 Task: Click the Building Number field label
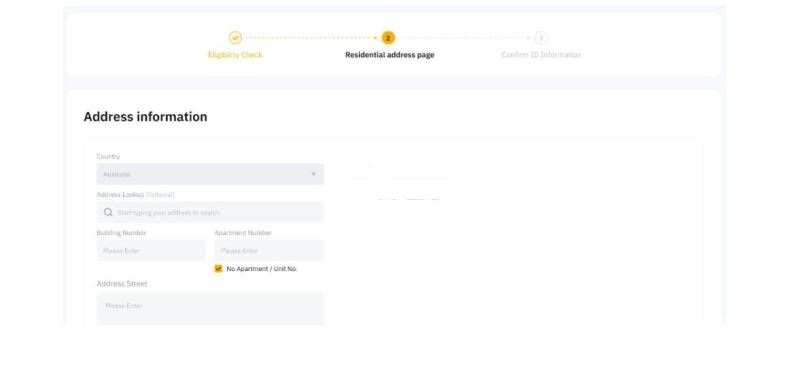(121, 233)
